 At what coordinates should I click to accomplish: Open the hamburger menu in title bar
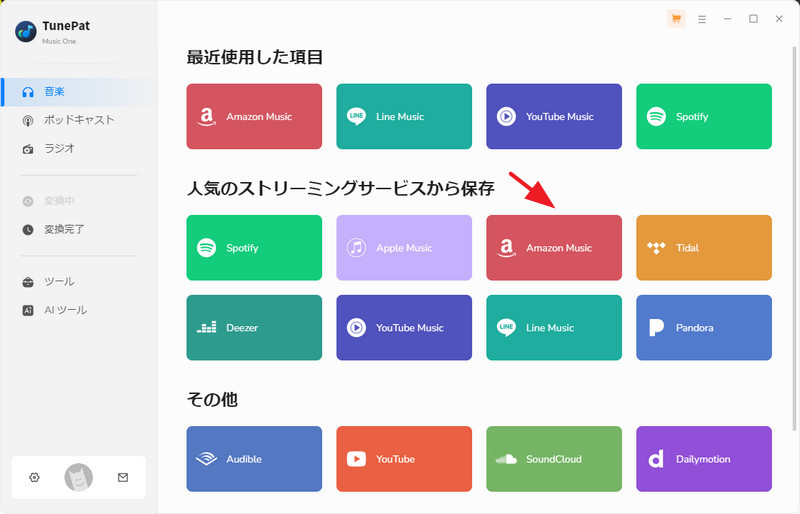pos(702,19)
